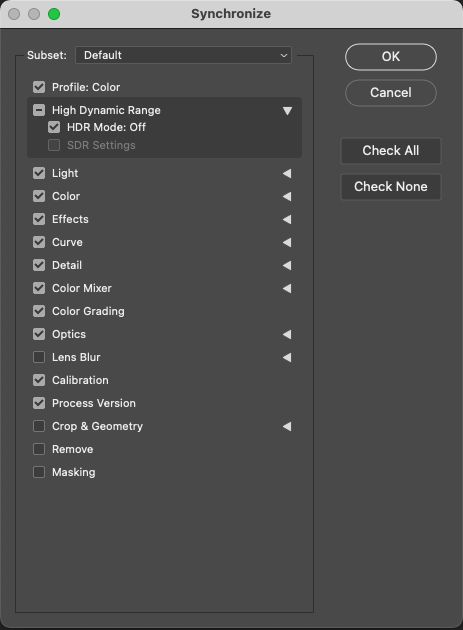Expand the Crop & Geometry arrow
Viewport: 463px width, 630px height.
(x=287, y=427)
